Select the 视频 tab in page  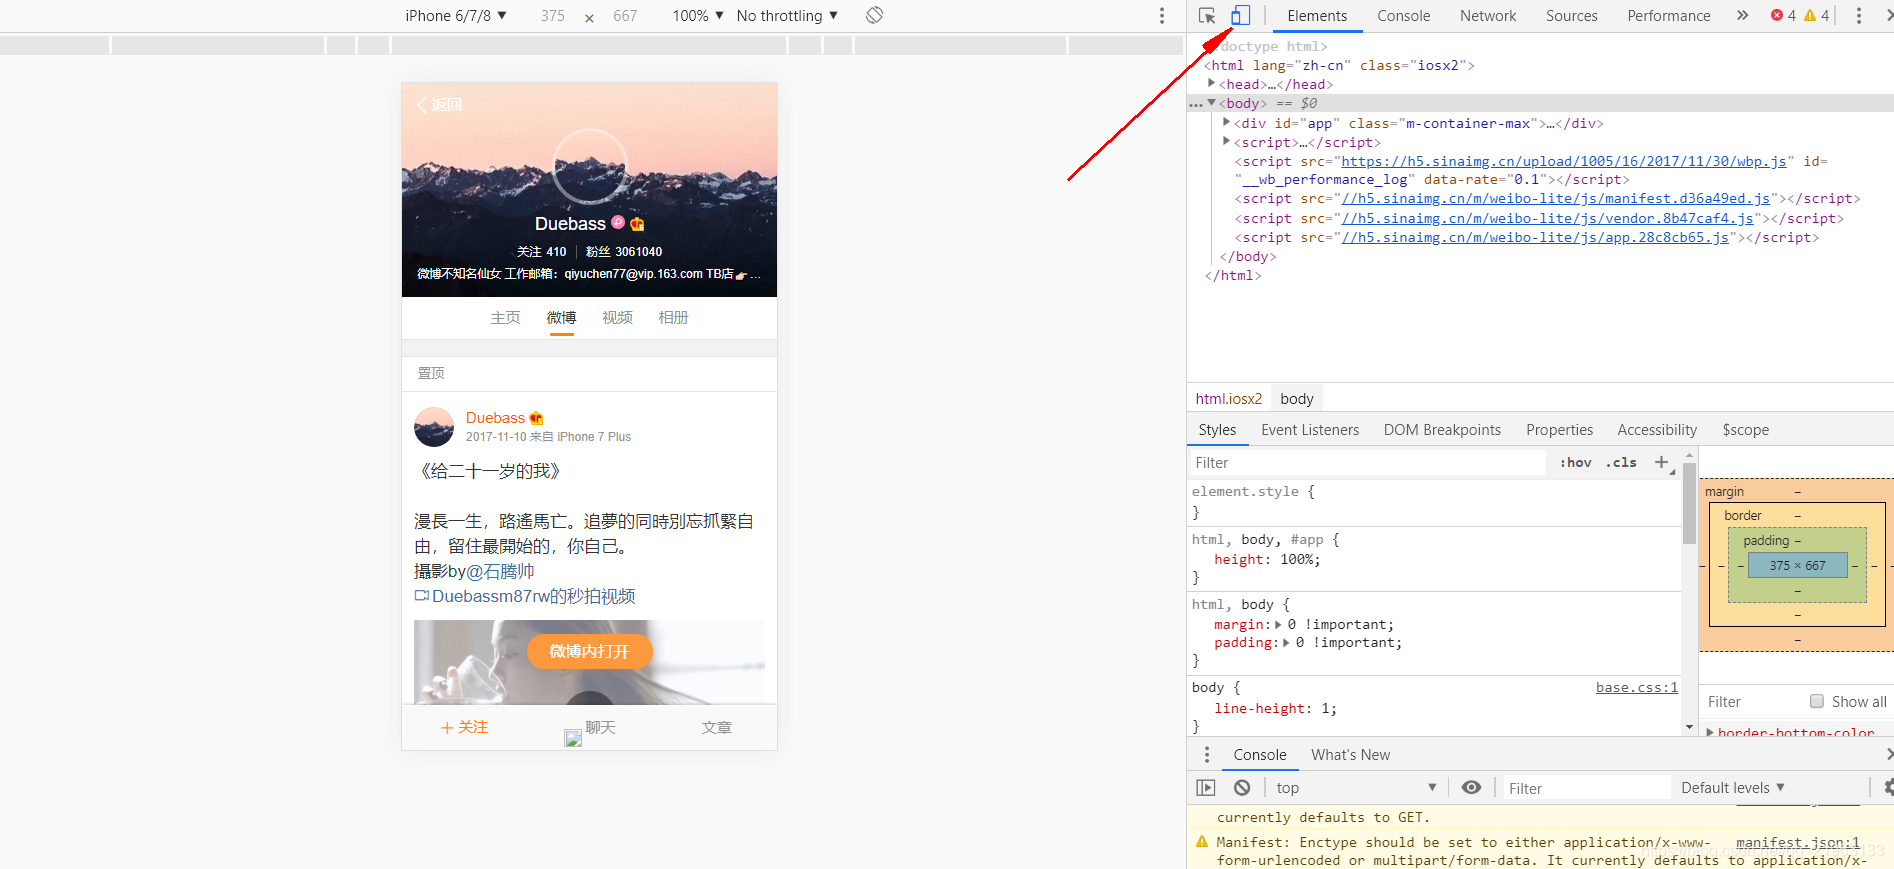pyautogui.click(x=617, y=318)
